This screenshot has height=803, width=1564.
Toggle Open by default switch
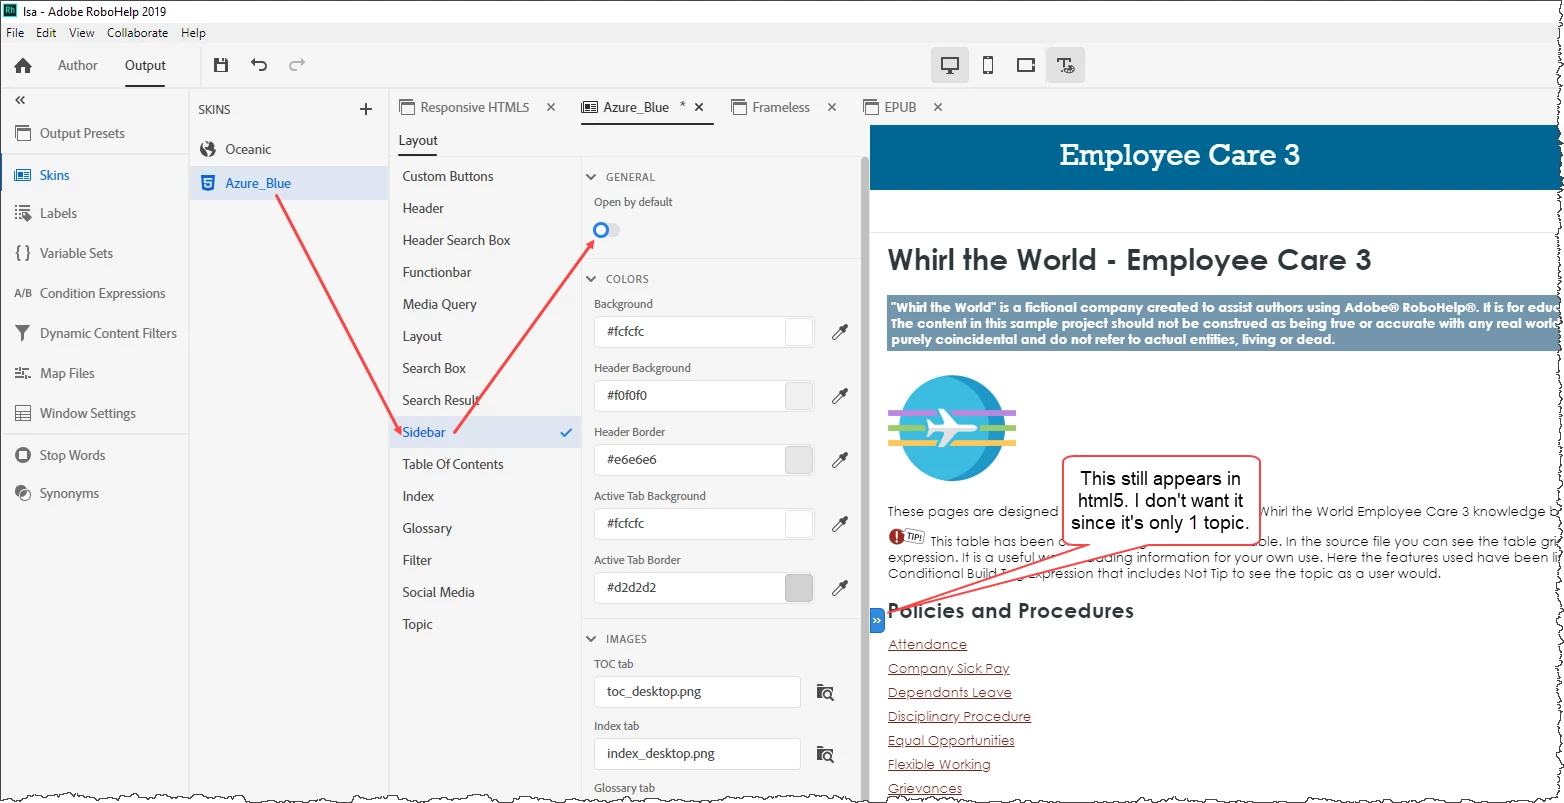[606, 230]
